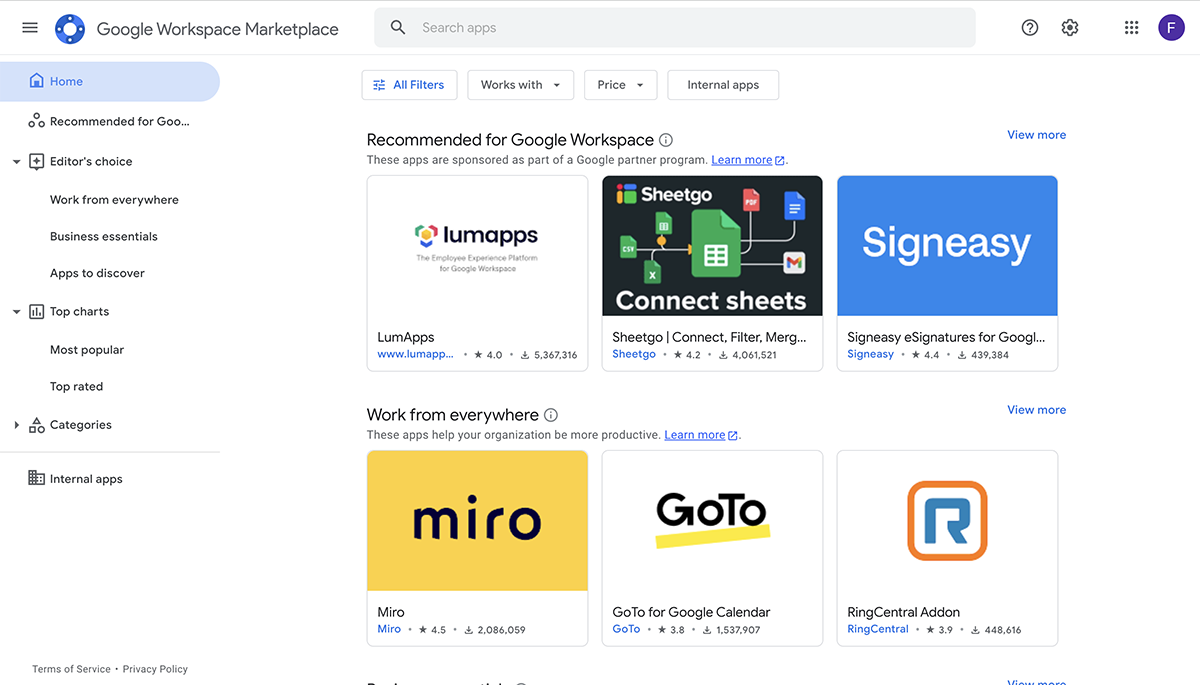Click the GoTo for Google Calendar title
This screenshot has height=685, width=1200.
click(691, 612)
